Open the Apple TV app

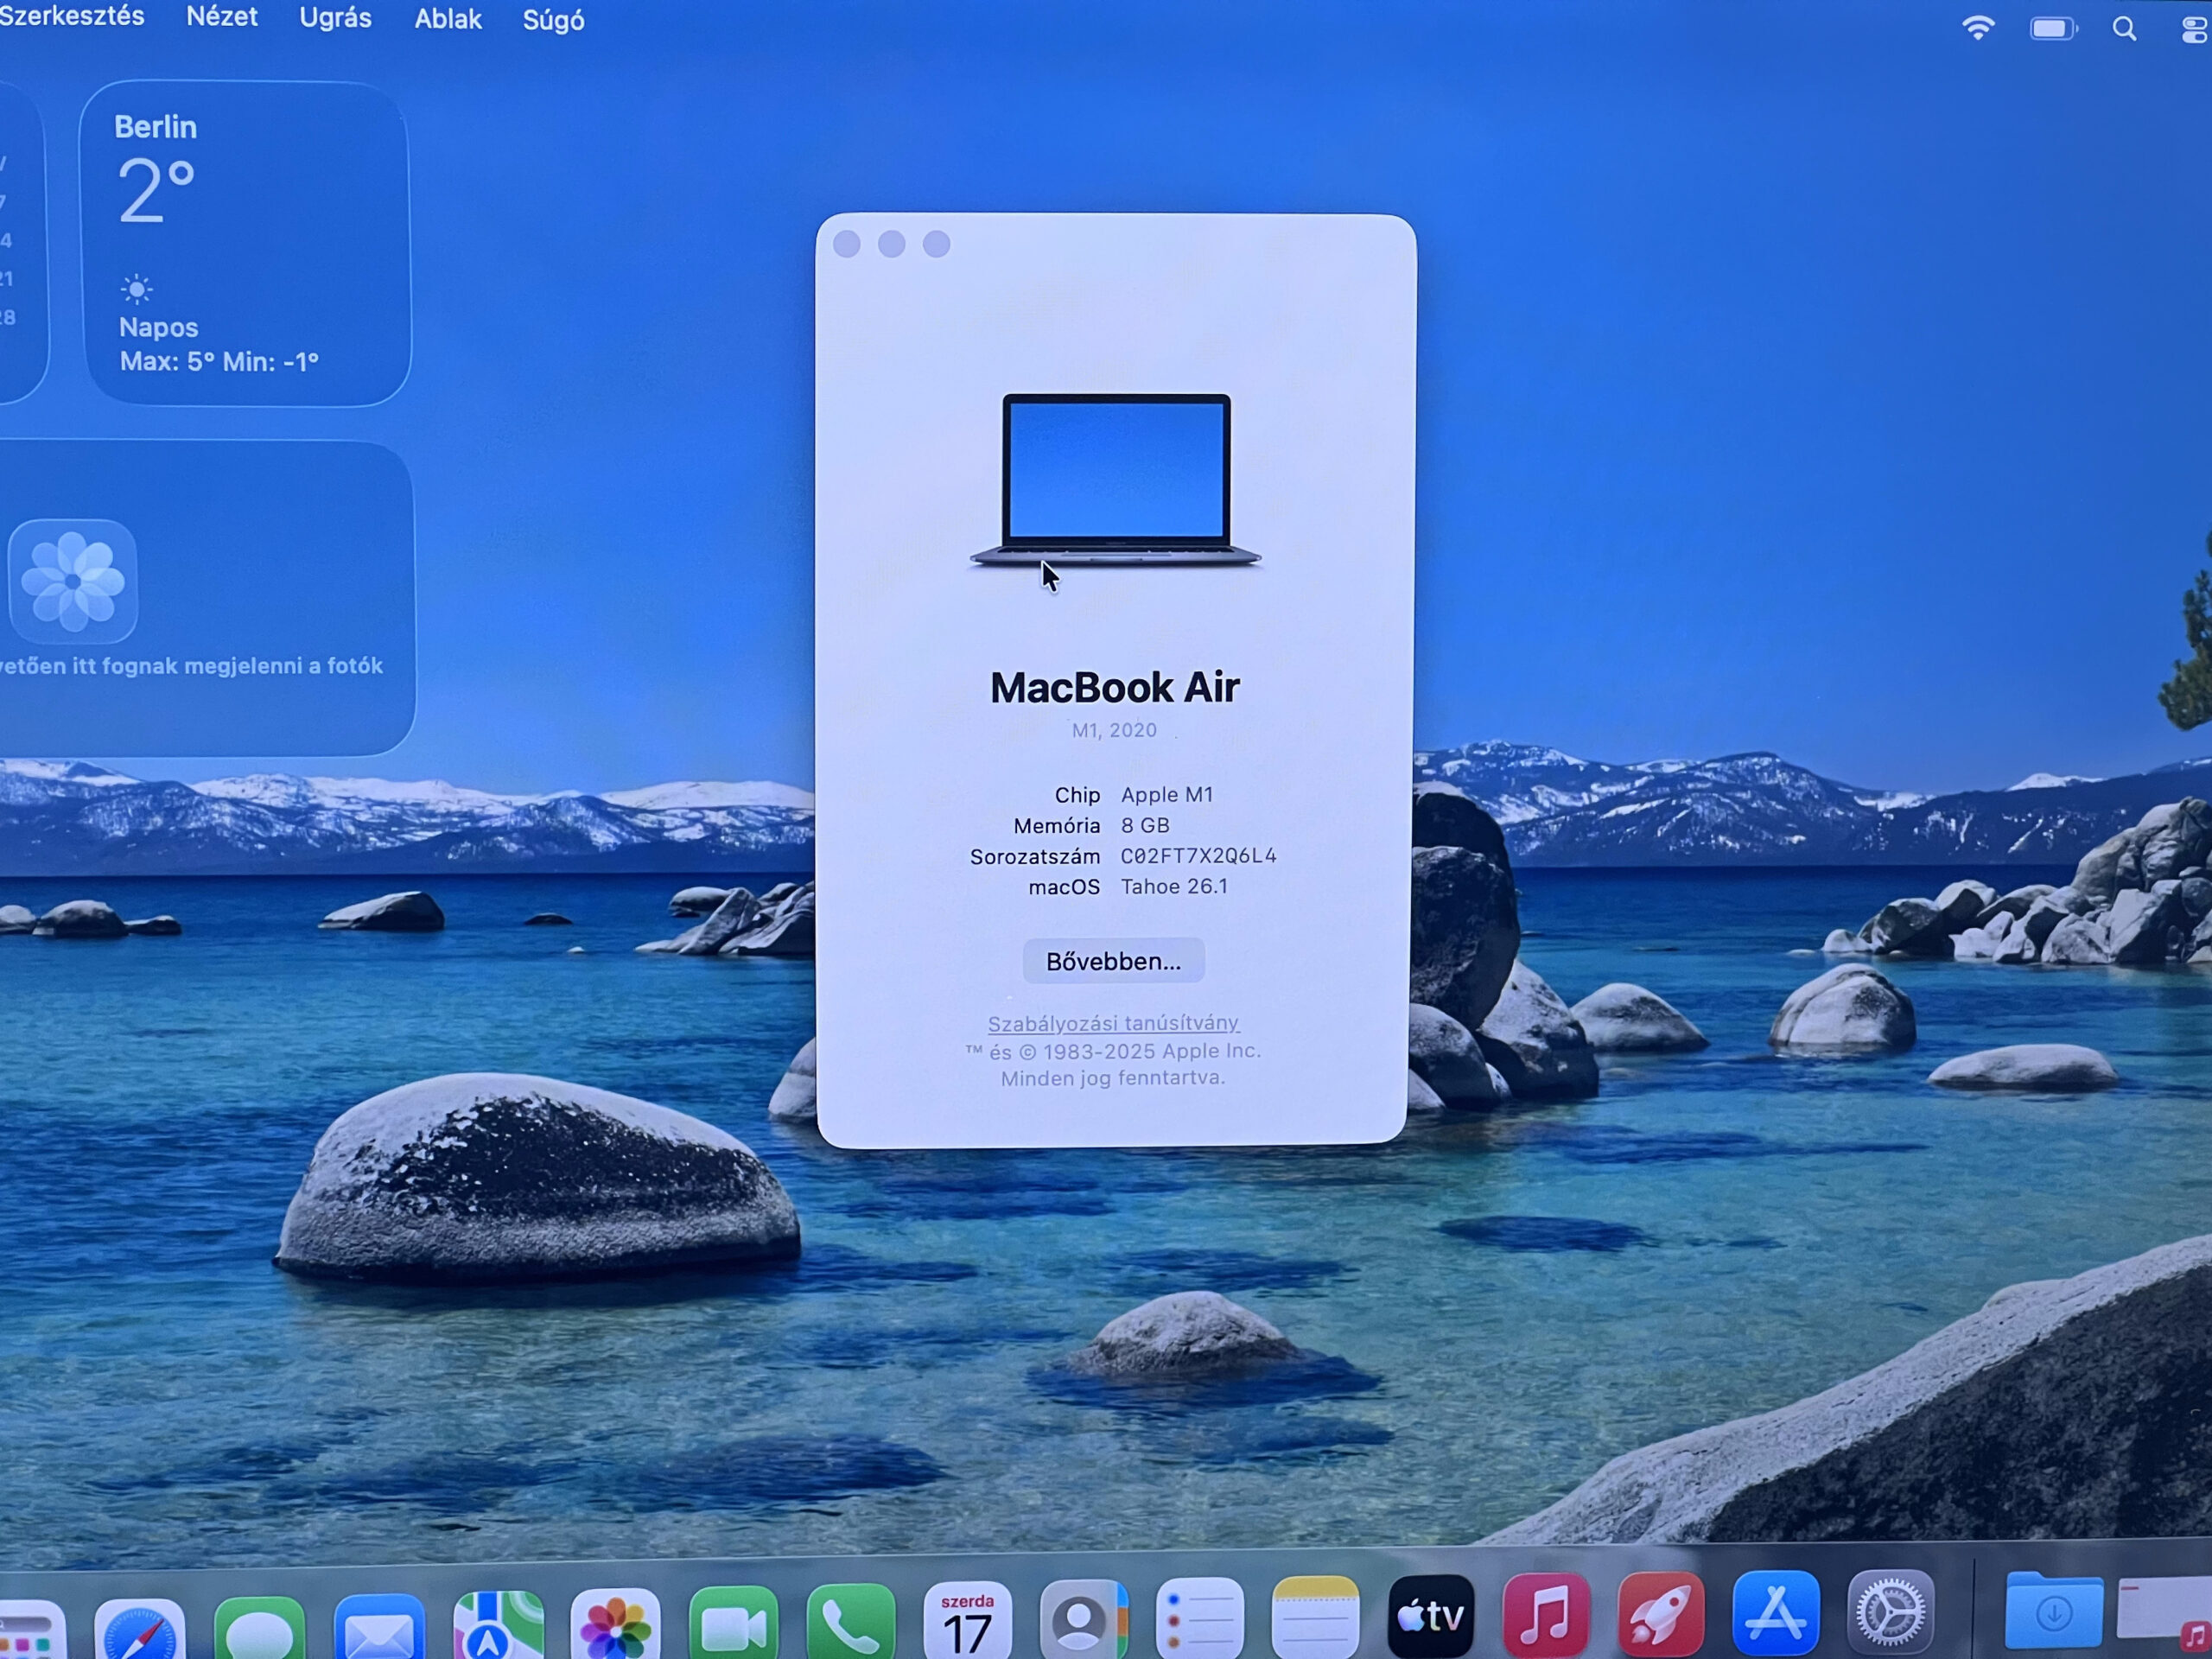pos(1432,1612)
